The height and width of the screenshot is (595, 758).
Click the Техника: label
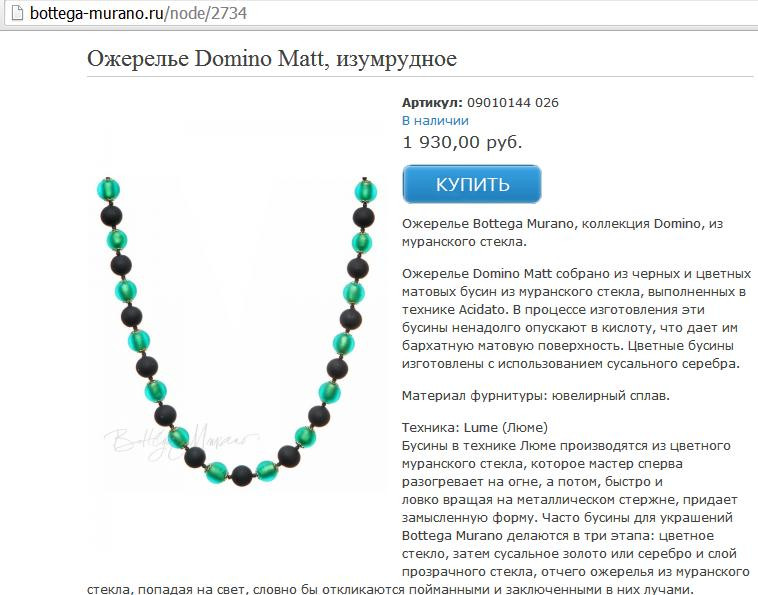[x=431, y=428]
